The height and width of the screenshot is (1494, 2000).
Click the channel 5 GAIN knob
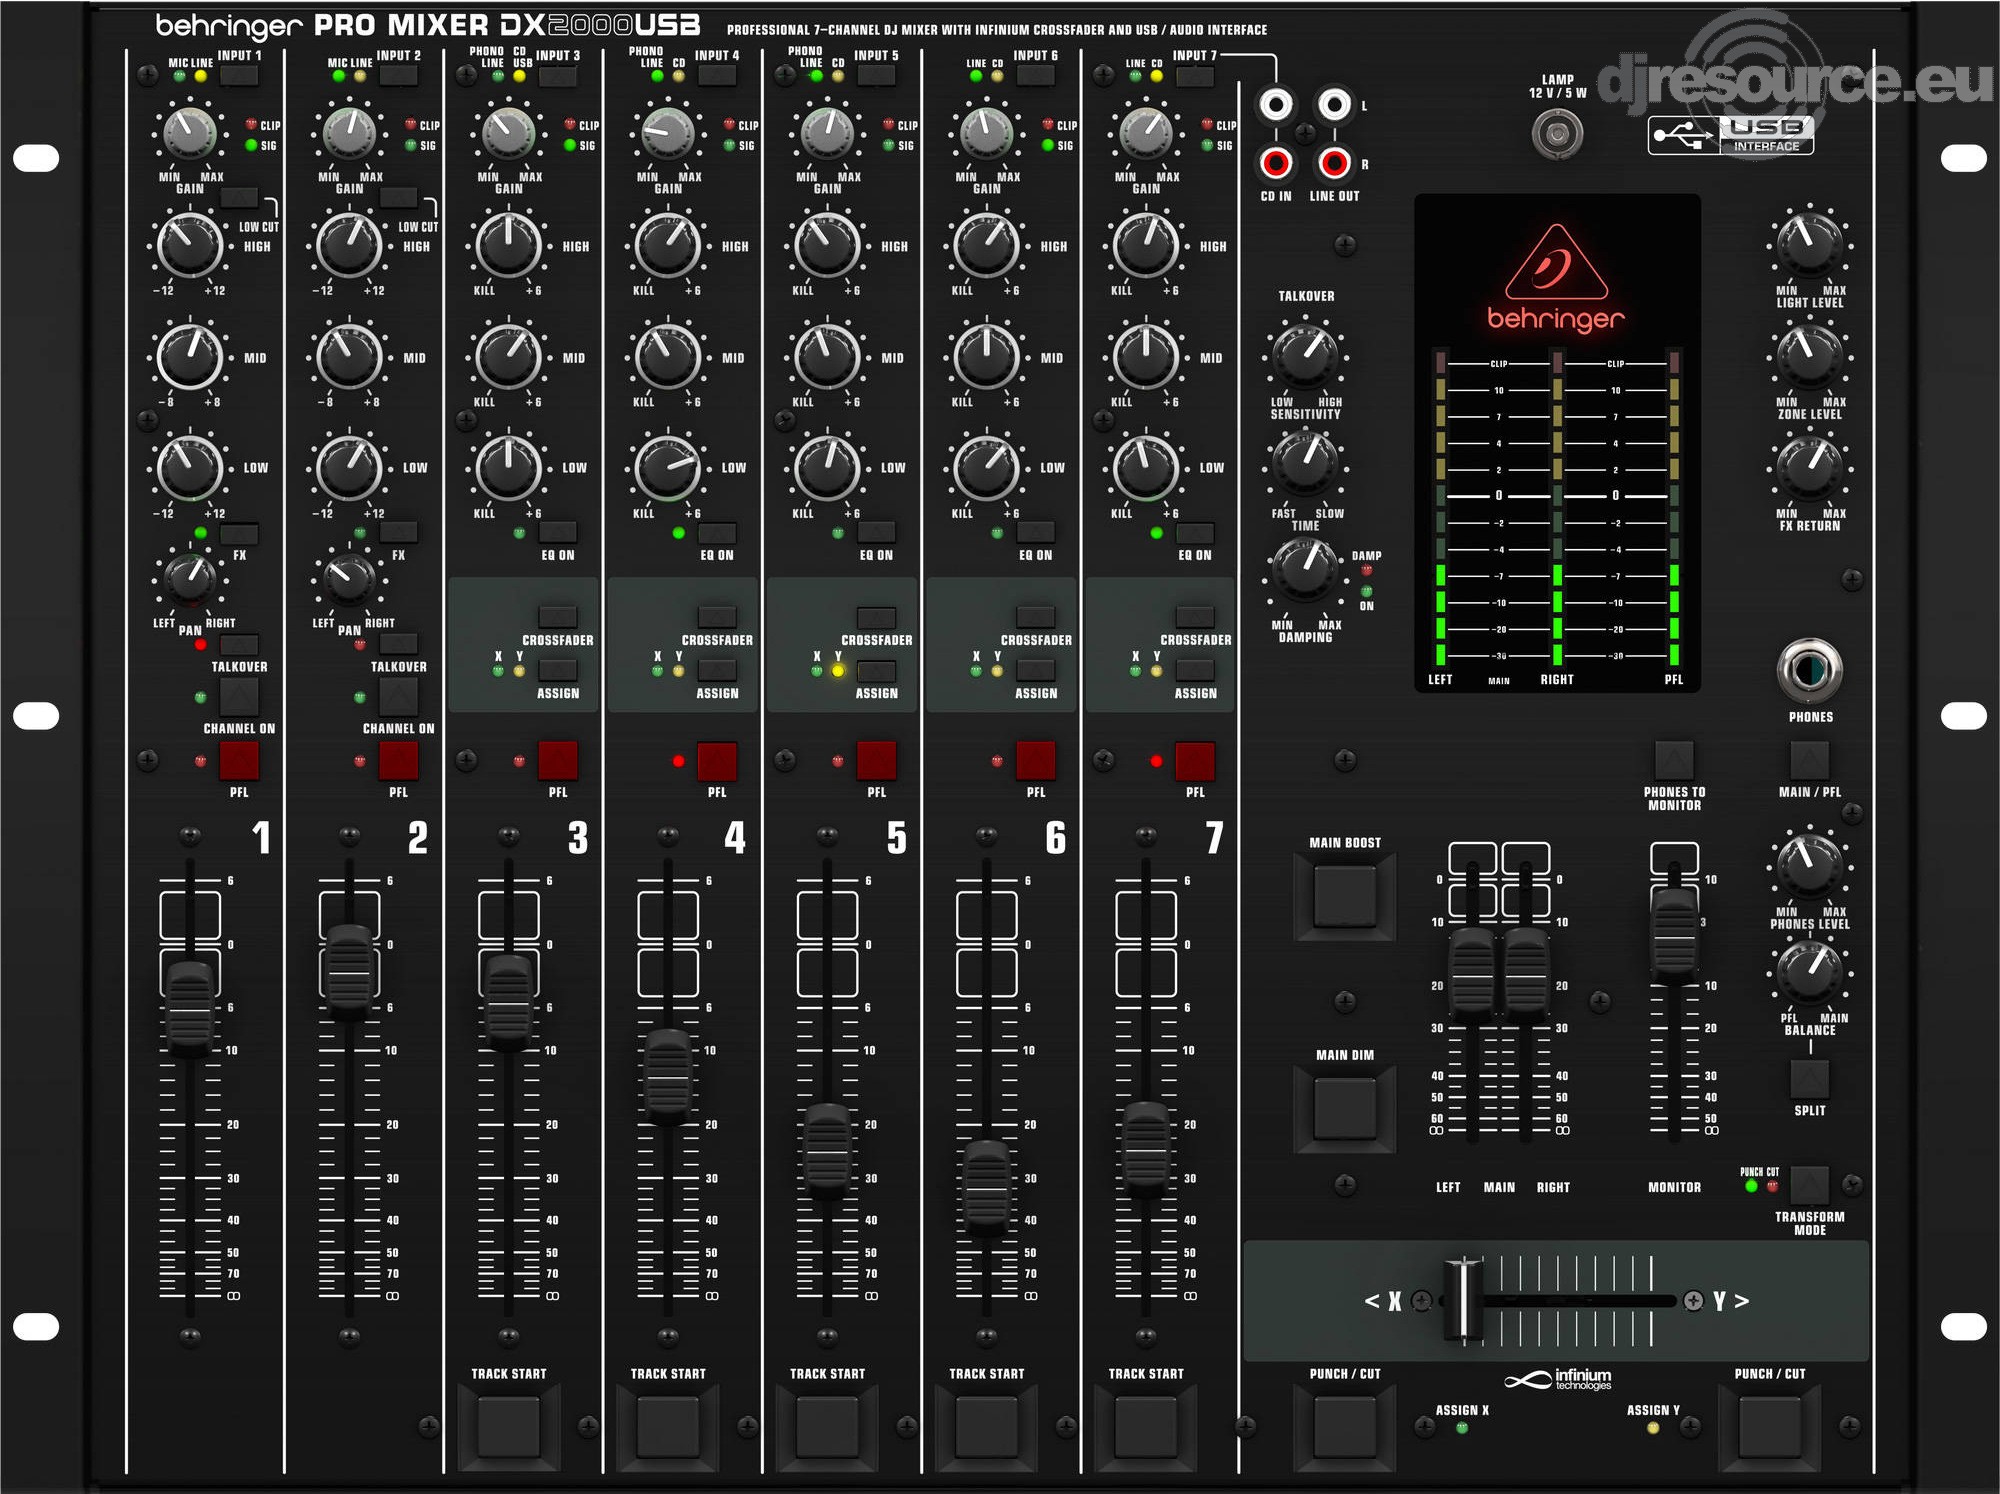827,133
